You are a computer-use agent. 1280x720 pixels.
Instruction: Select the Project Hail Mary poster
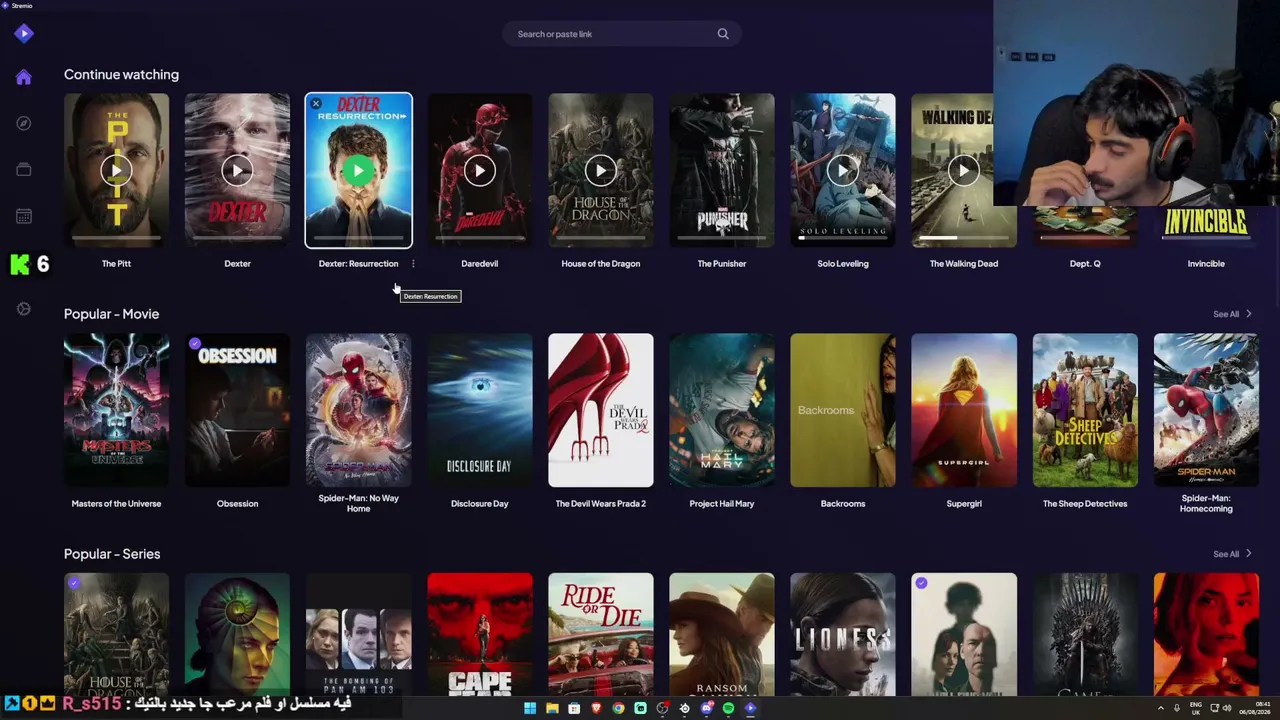click(721, 410)
